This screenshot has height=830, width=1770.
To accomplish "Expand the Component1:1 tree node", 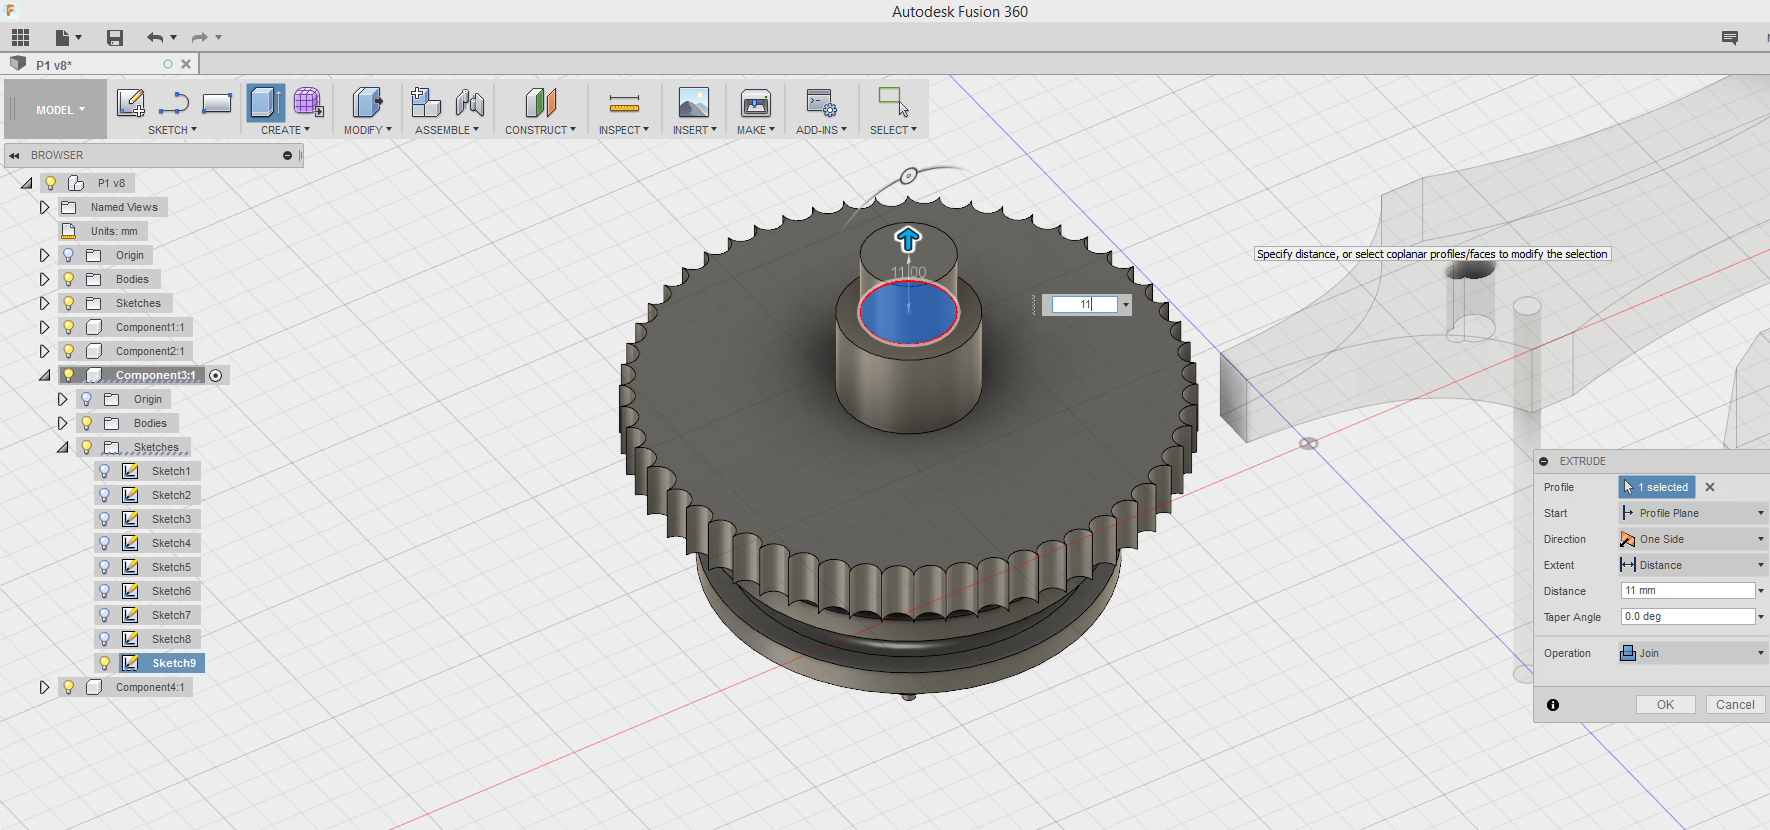I will click(x=44, y=327).
